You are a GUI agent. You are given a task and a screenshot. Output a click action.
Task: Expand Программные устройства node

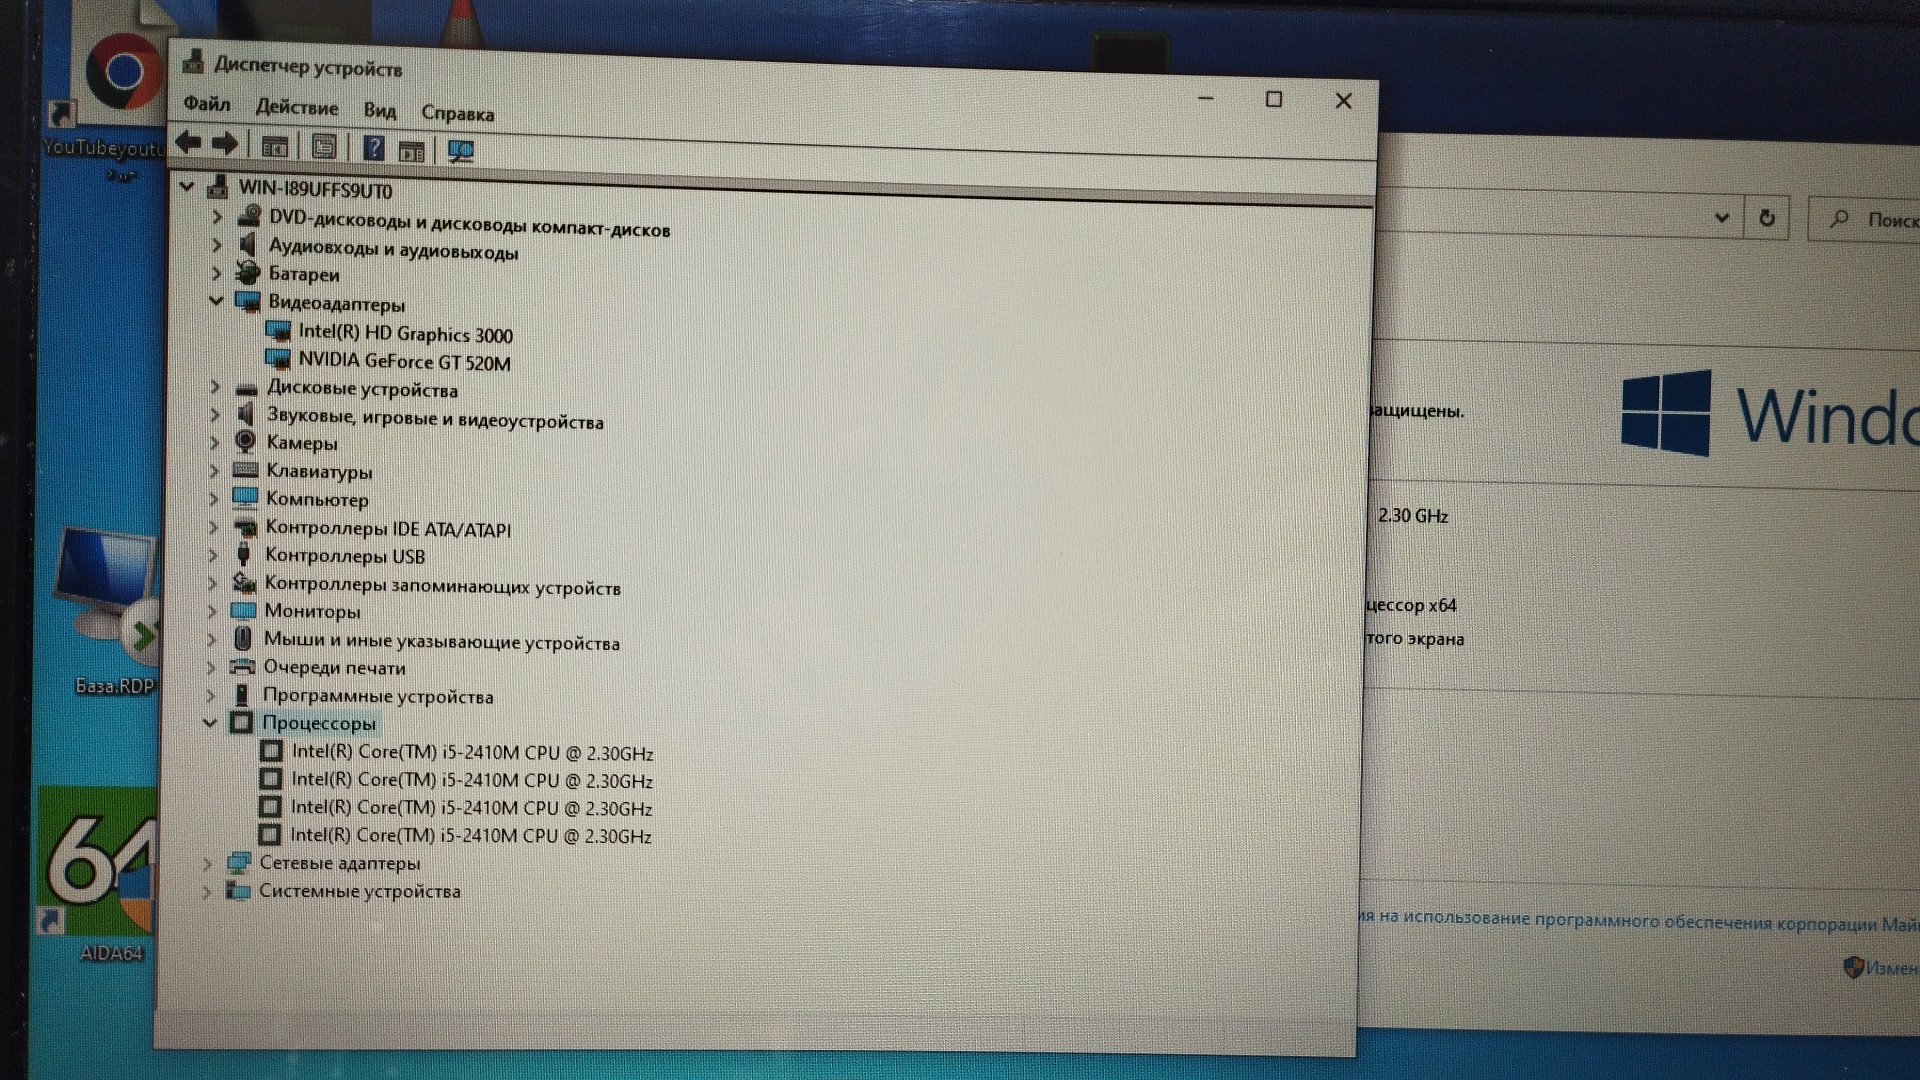point(211,694)
